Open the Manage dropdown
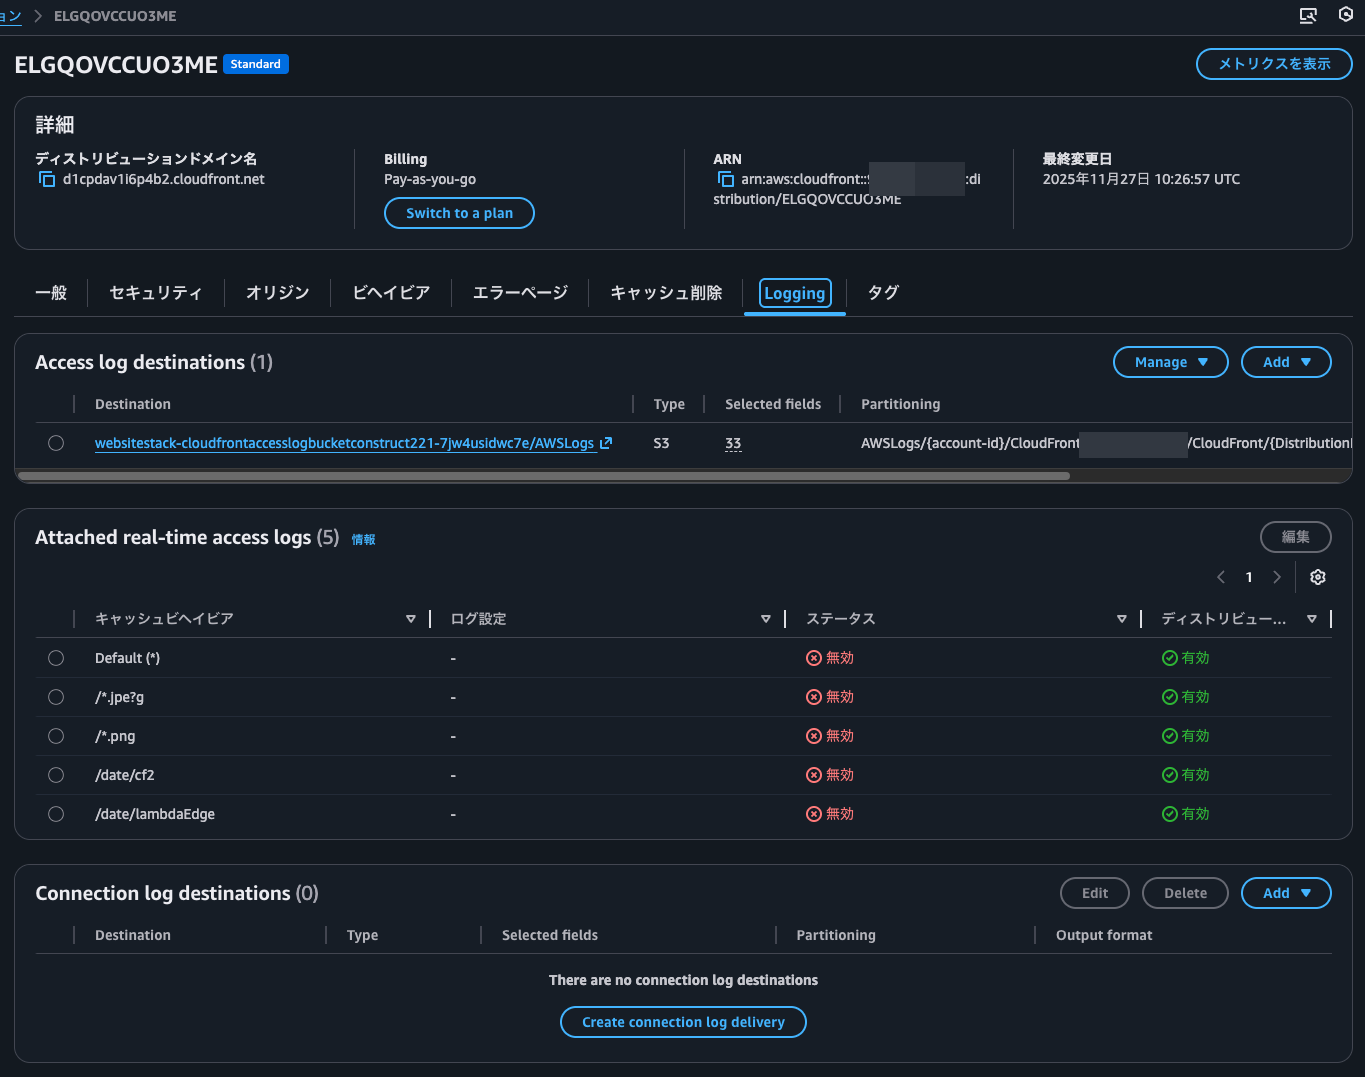The image size is (1365, 1077). (1170, 362)
